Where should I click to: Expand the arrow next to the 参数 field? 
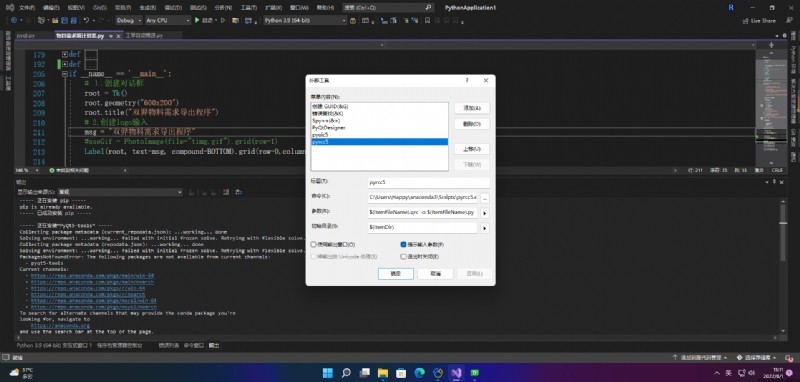pos(485,213)
